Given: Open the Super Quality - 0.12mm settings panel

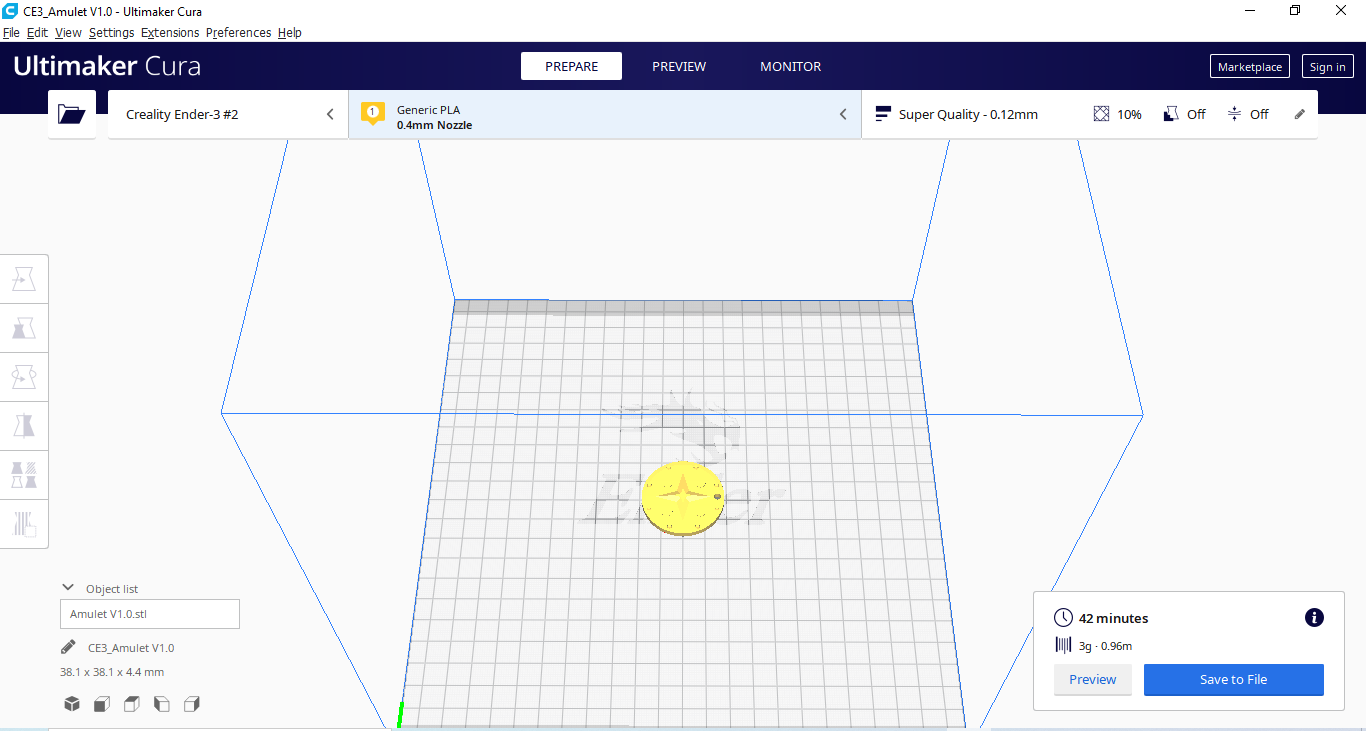Looking at the screenshot, I should coord(1090,114).
